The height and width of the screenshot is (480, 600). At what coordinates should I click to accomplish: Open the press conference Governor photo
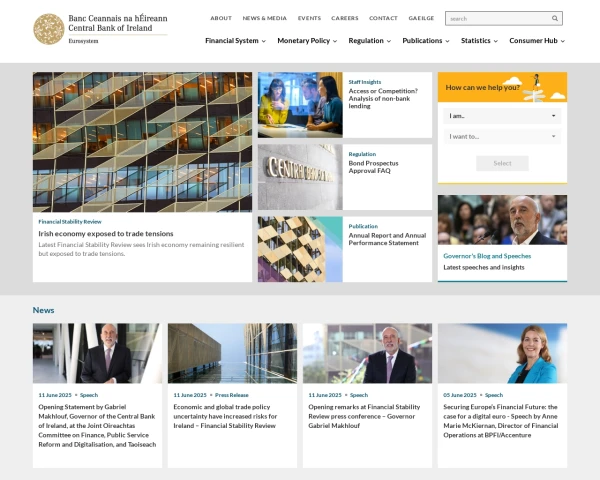point(367,353)
